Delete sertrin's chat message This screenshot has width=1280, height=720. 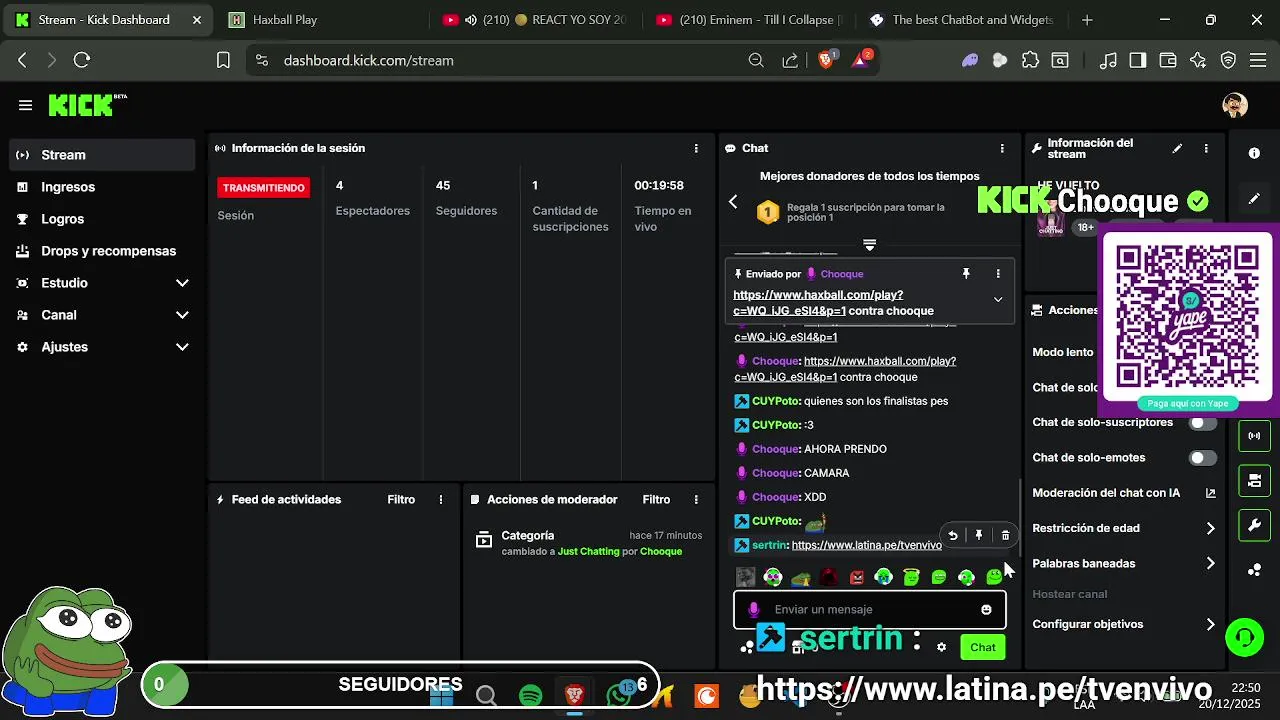click(x=1005, y=536)
